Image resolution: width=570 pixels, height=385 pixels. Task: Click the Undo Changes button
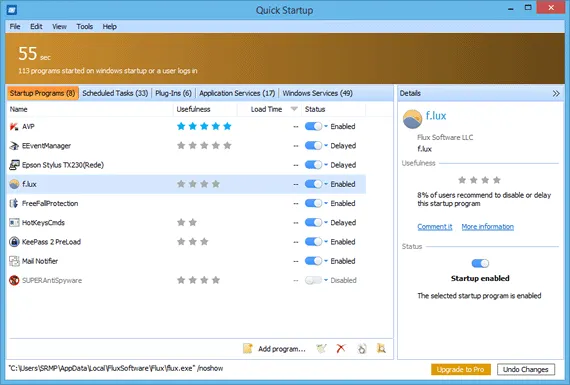tap(526, 369)
